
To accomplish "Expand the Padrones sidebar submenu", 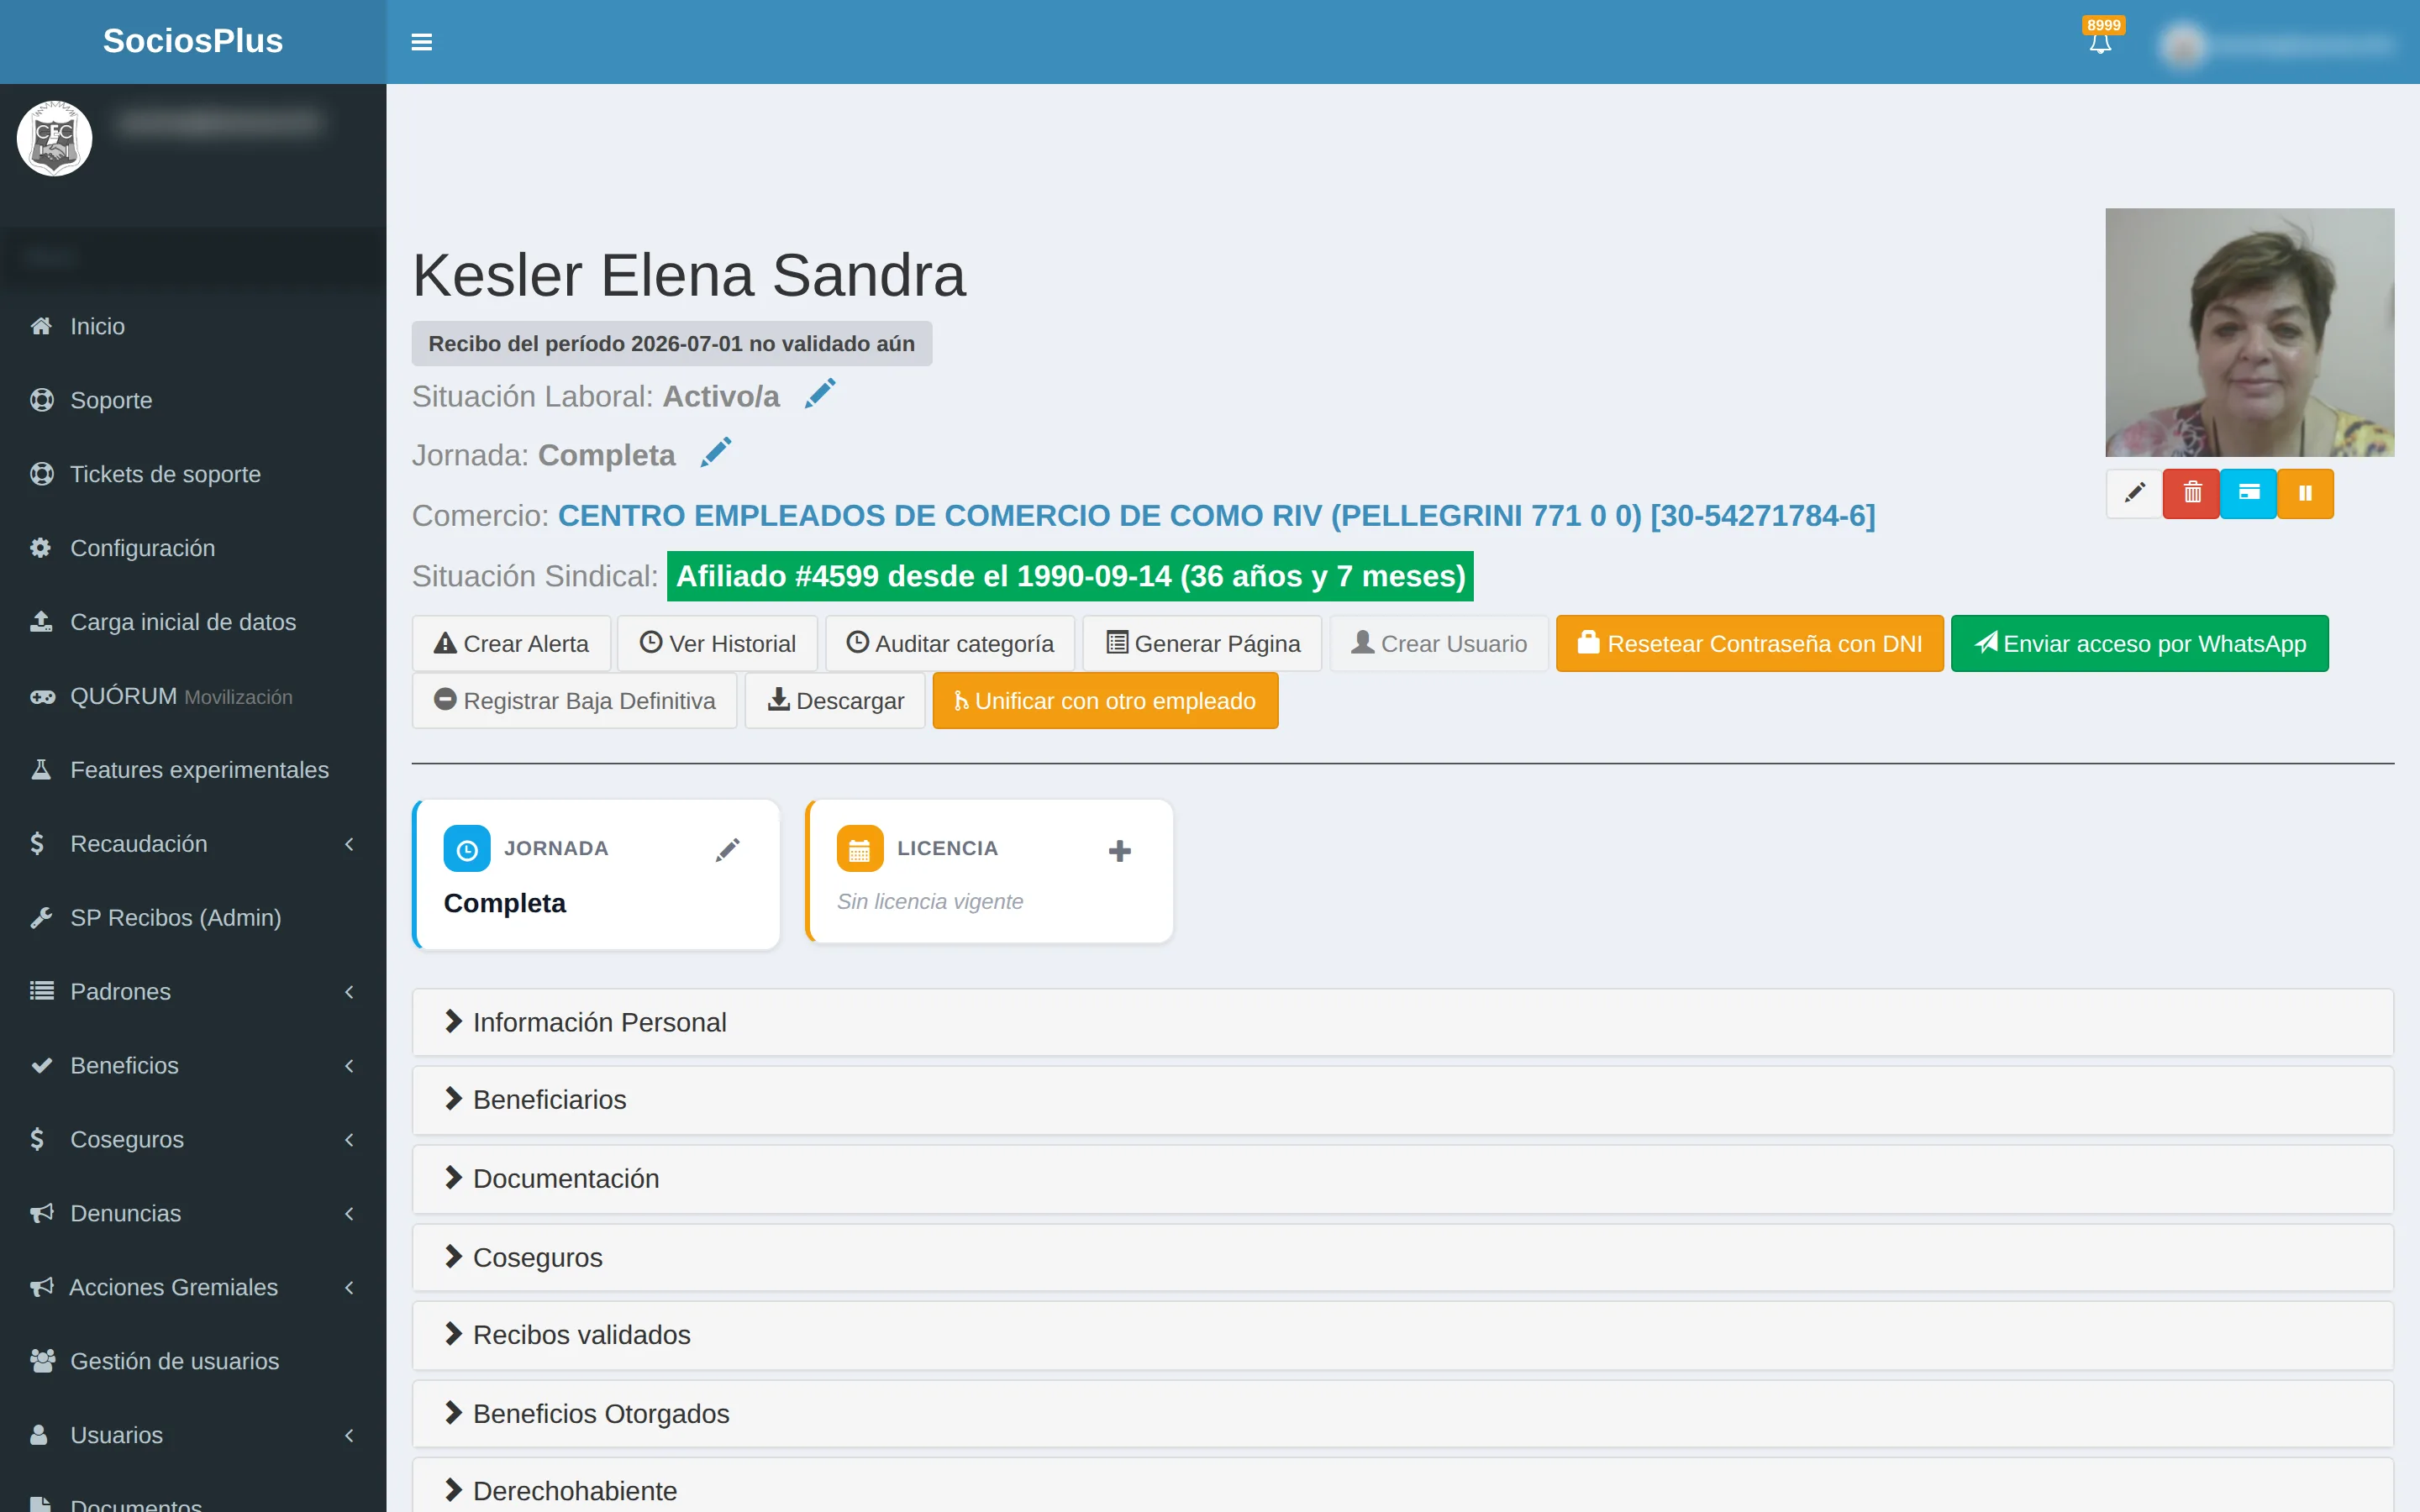I will (x=193, y=992).
